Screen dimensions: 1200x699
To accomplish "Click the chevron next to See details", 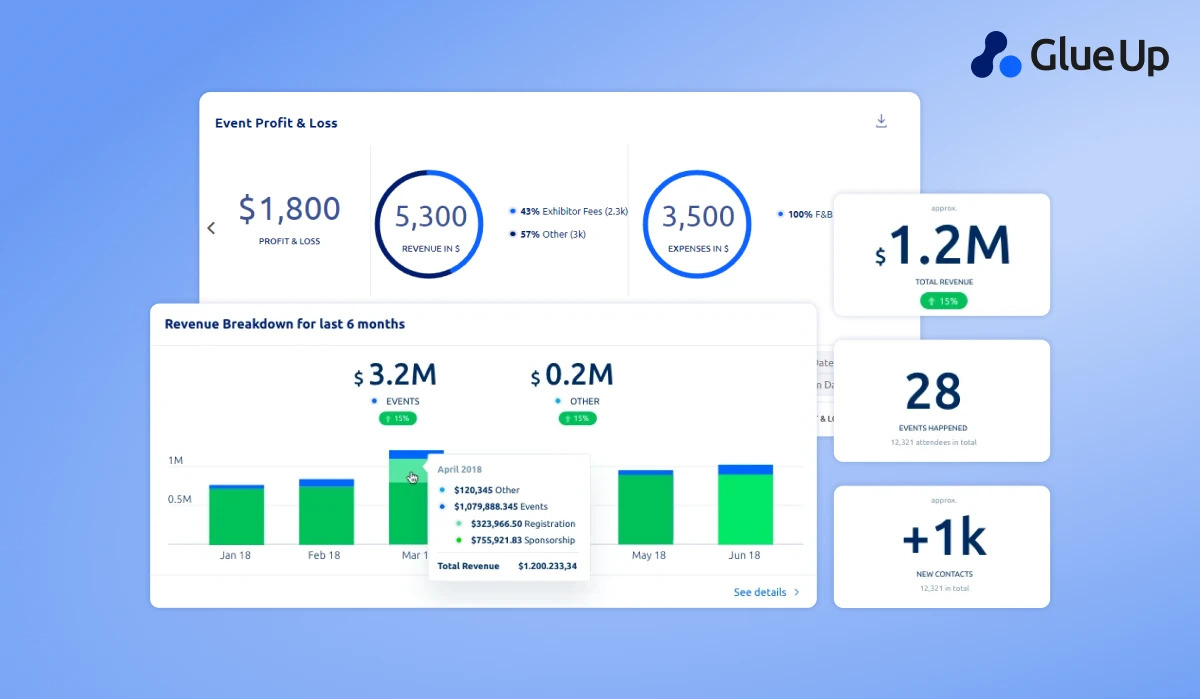I will (x=797, y=592).
